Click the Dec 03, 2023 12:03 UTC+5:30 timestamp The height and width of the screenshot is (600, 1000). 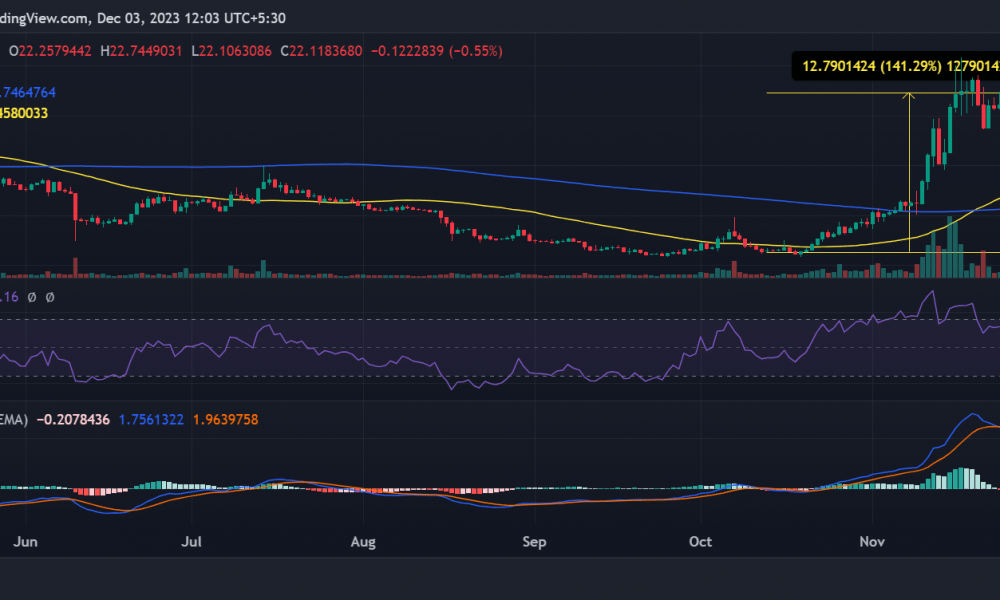coord(191,18)
